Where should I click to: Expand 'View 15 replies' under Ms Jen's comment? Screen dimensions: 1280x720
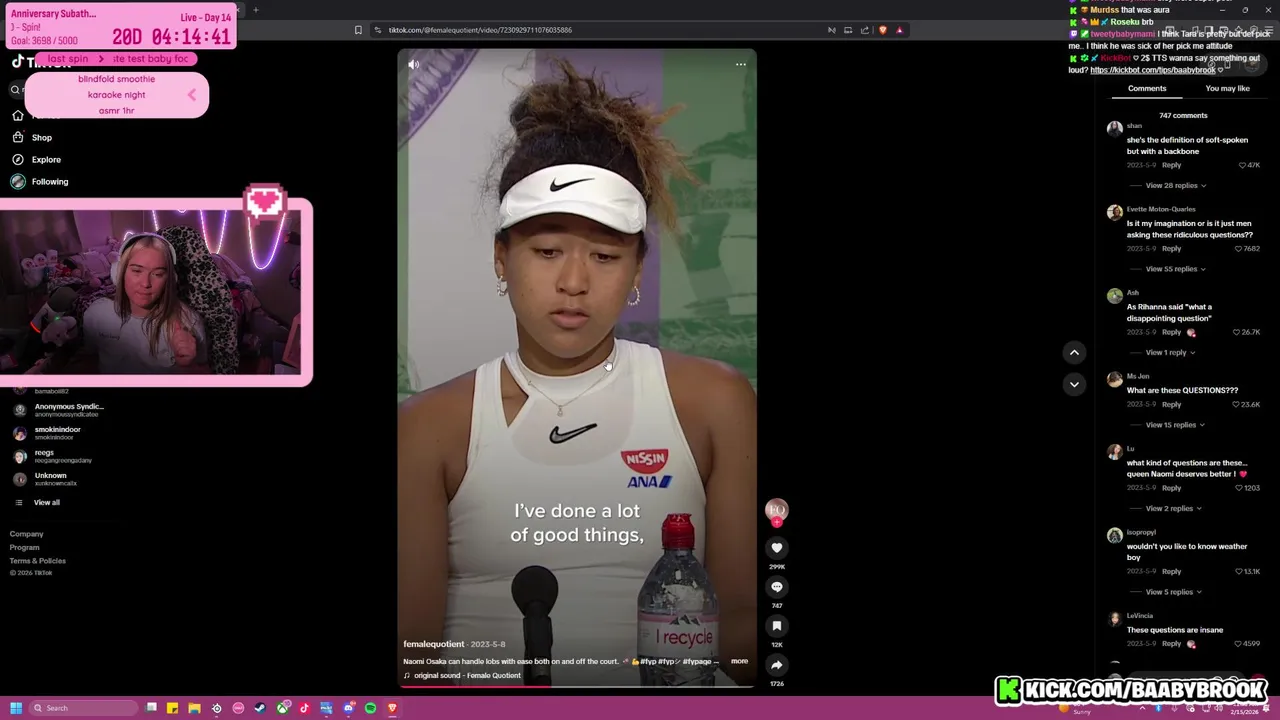point(1175,425)
